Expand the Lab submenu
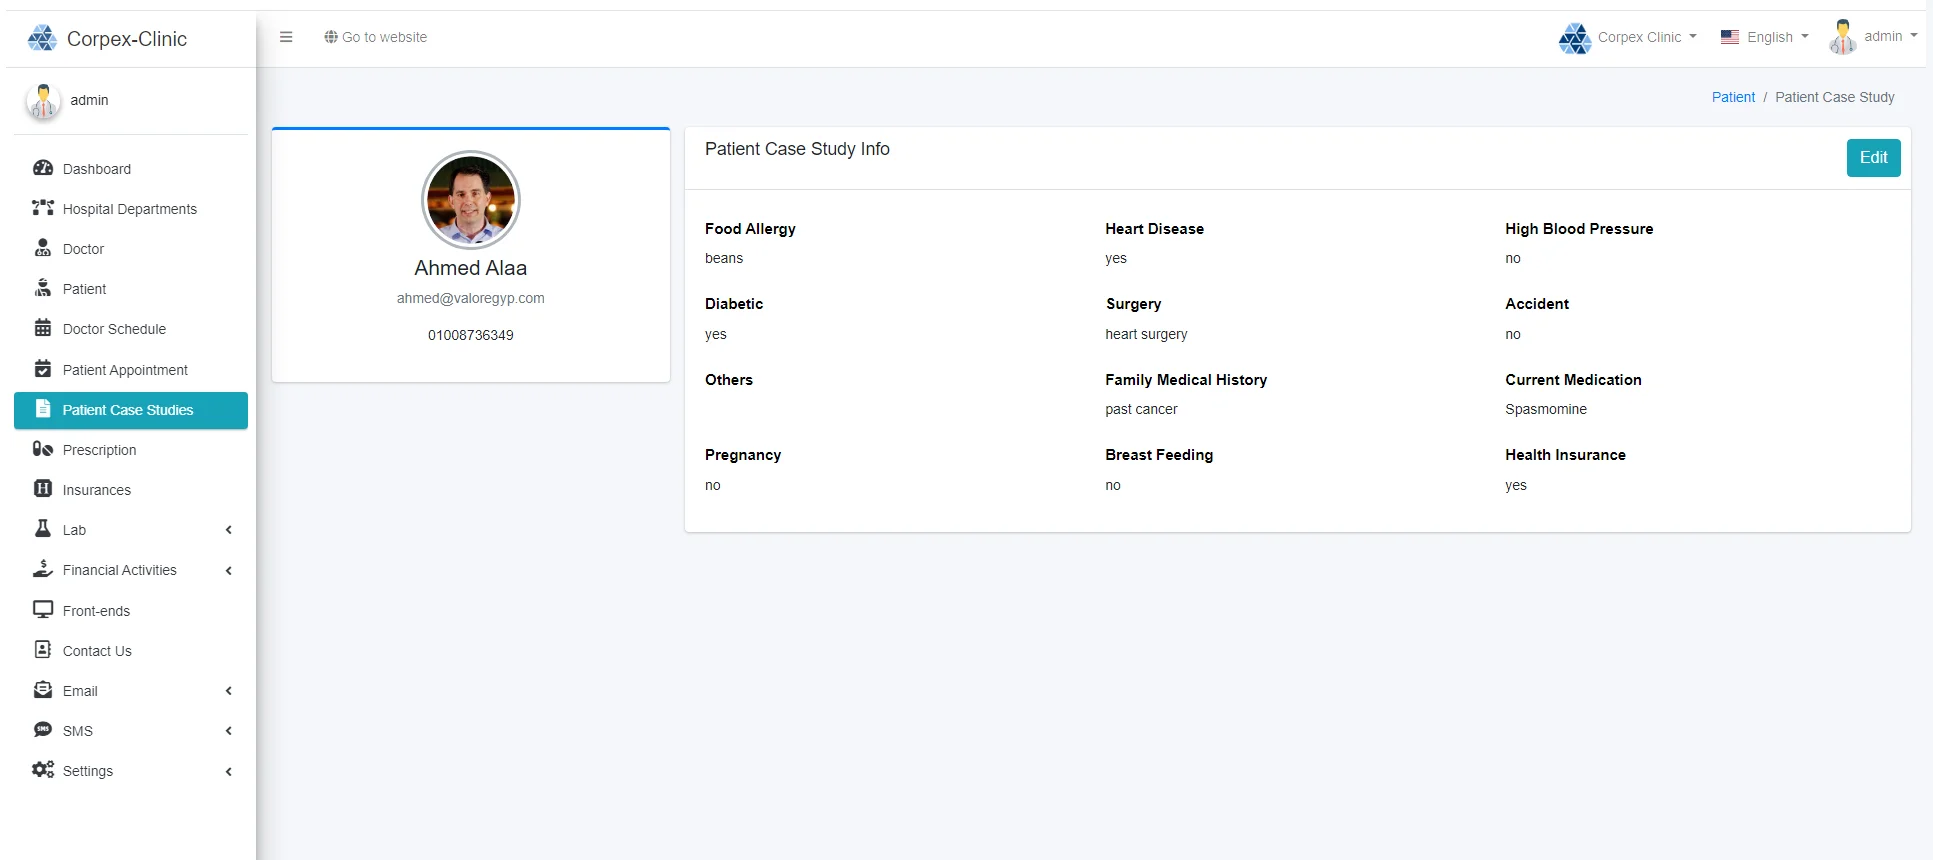 coord(131,530)
